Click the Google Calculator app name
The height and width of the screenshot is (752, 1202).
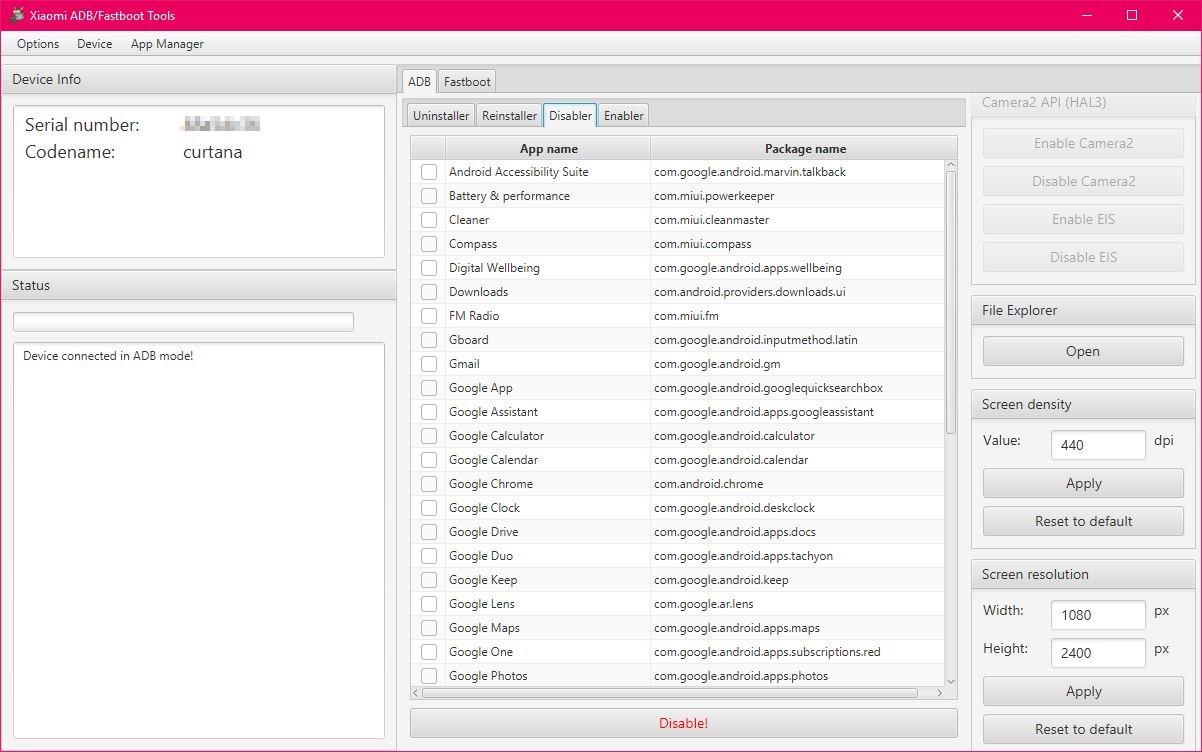pos(496,436)
